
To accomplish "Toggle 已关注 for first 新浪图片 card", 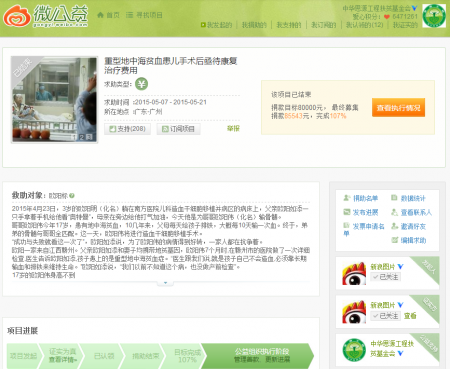I will click(386, 277).
